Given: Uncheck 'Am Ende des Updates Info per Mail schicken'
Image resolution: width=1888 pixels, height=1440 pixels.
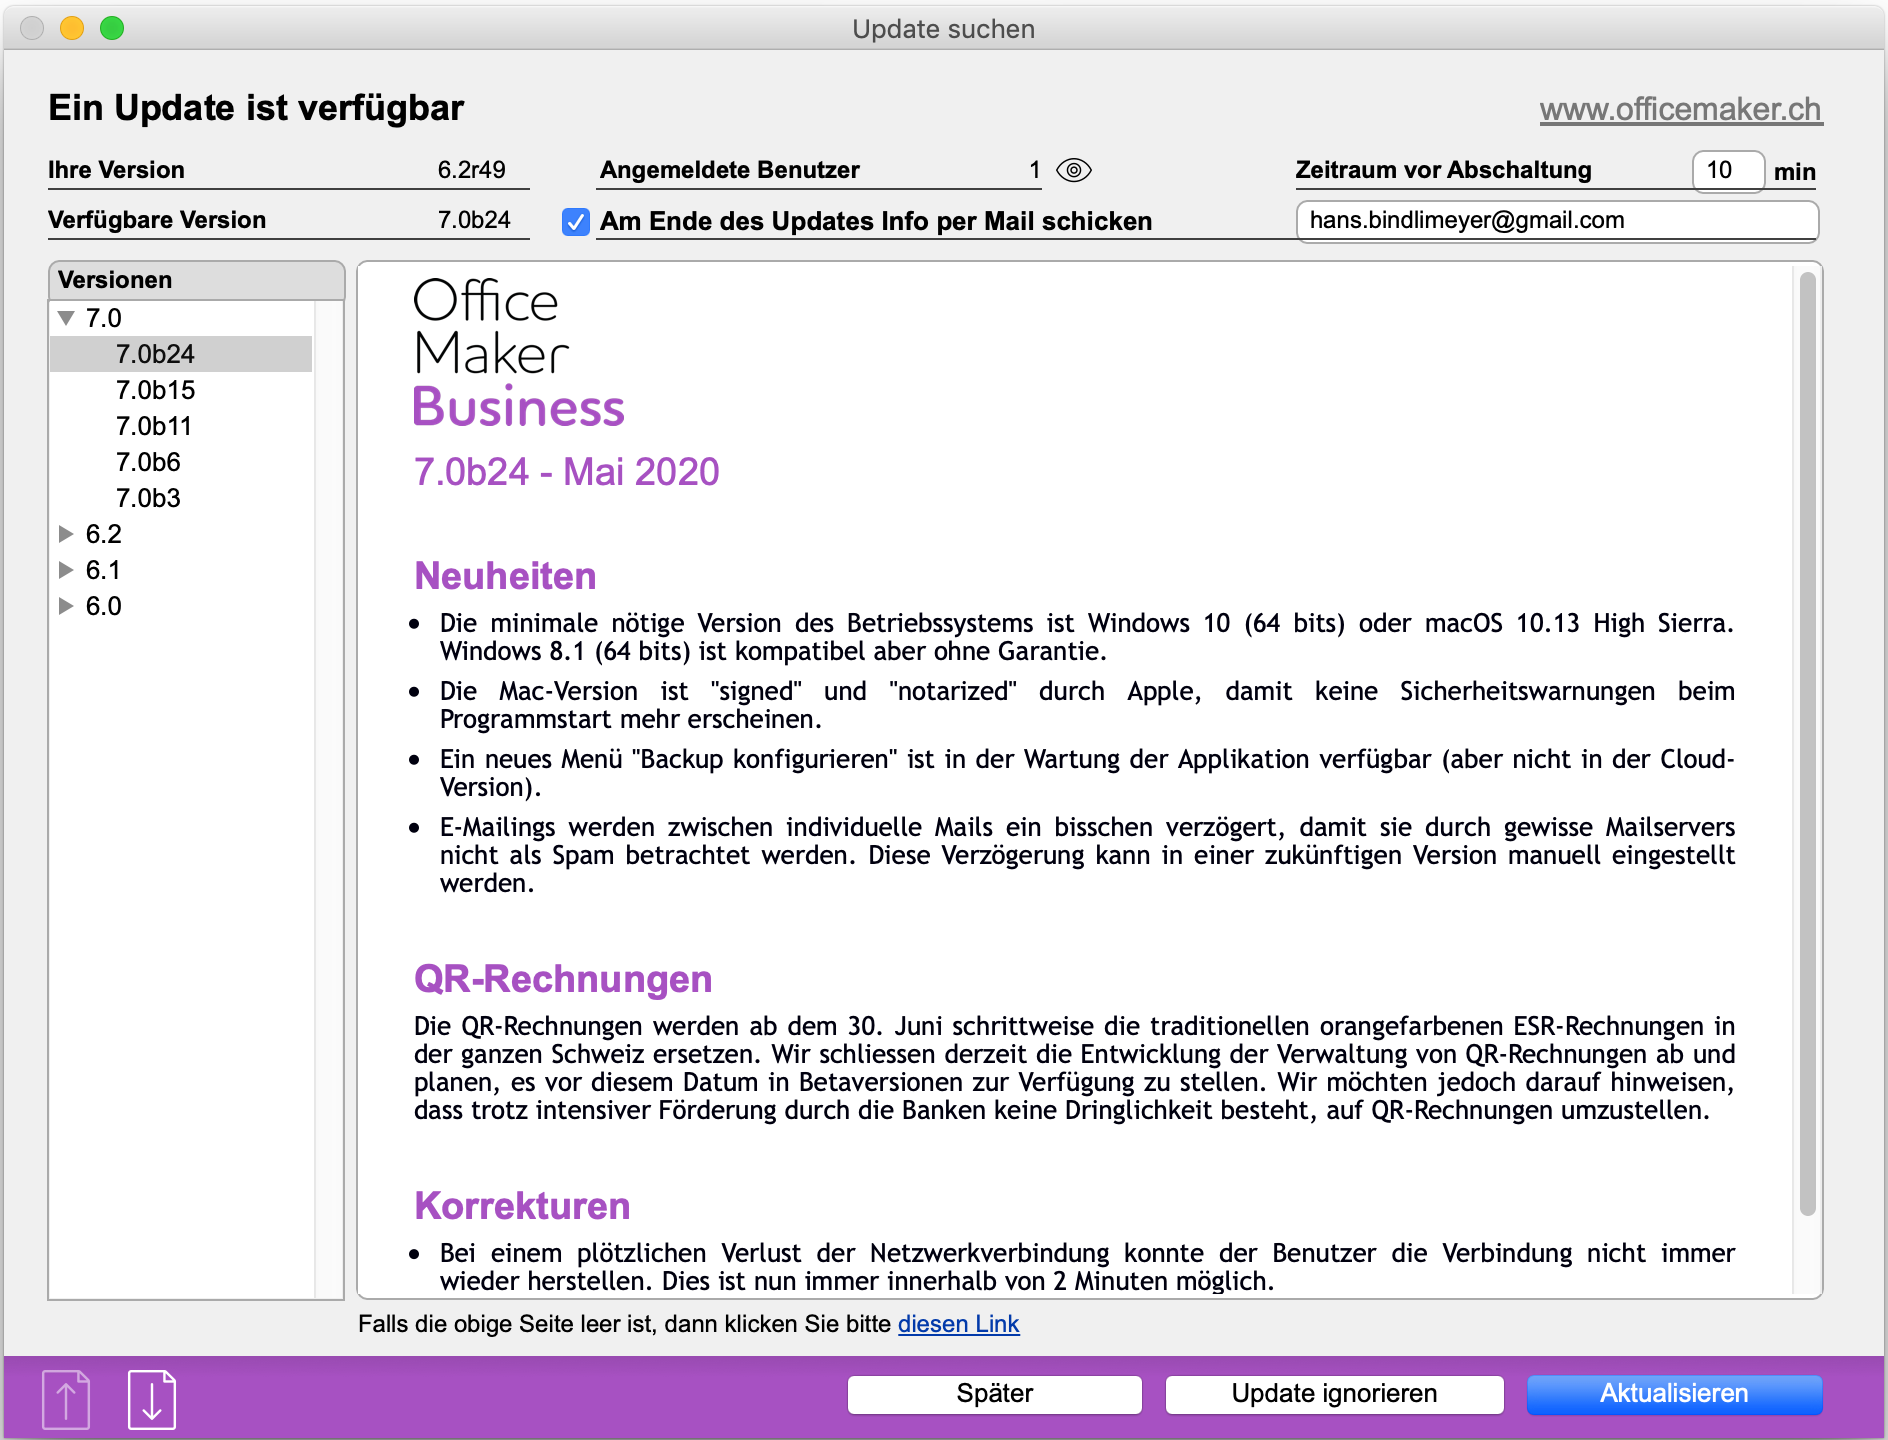Looking at the screenshot, I should tap(576, 221).
